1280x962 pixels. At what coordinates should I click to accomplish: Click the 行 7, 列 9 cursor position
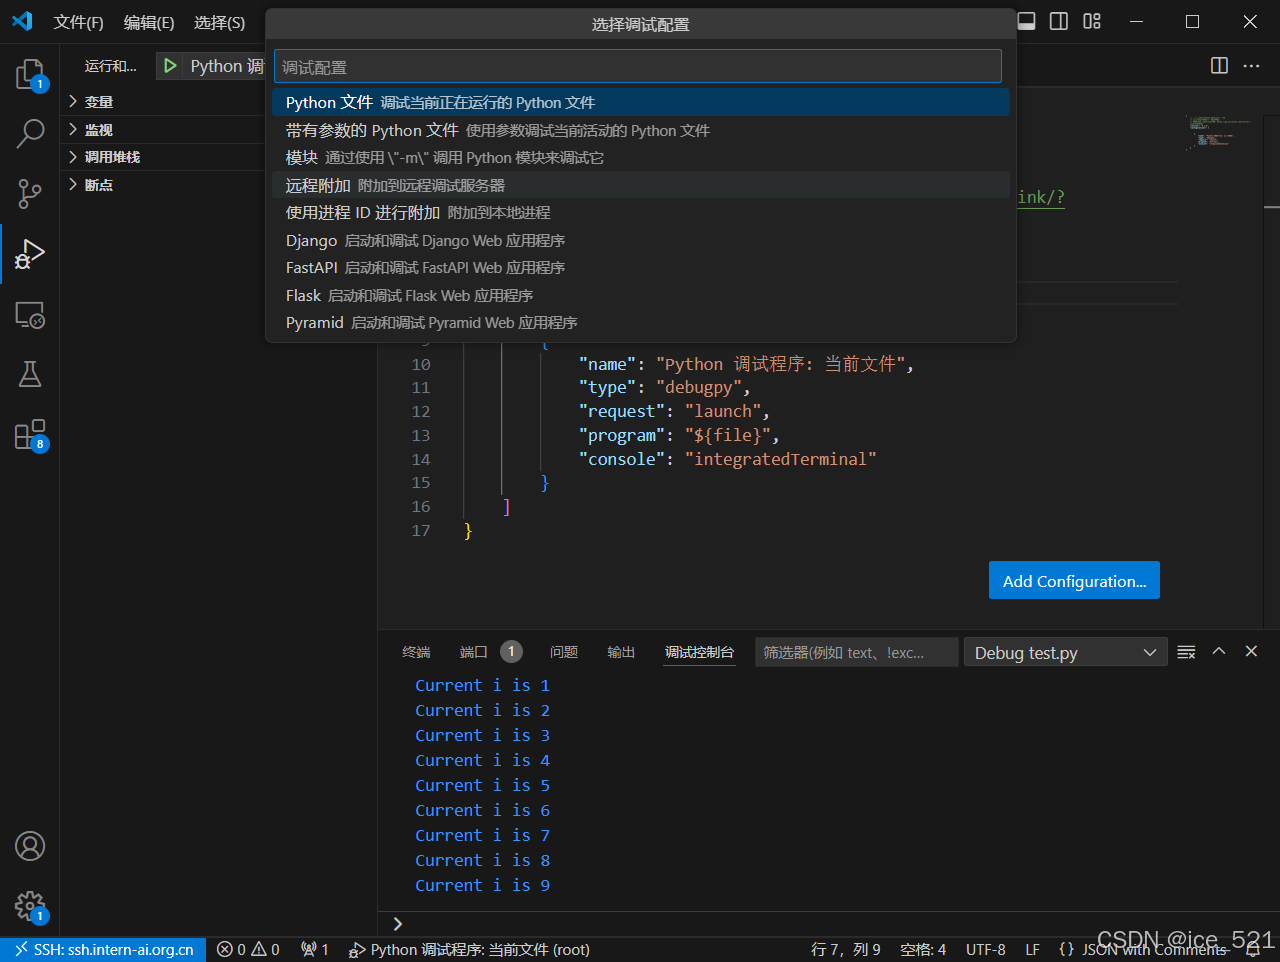846,950
